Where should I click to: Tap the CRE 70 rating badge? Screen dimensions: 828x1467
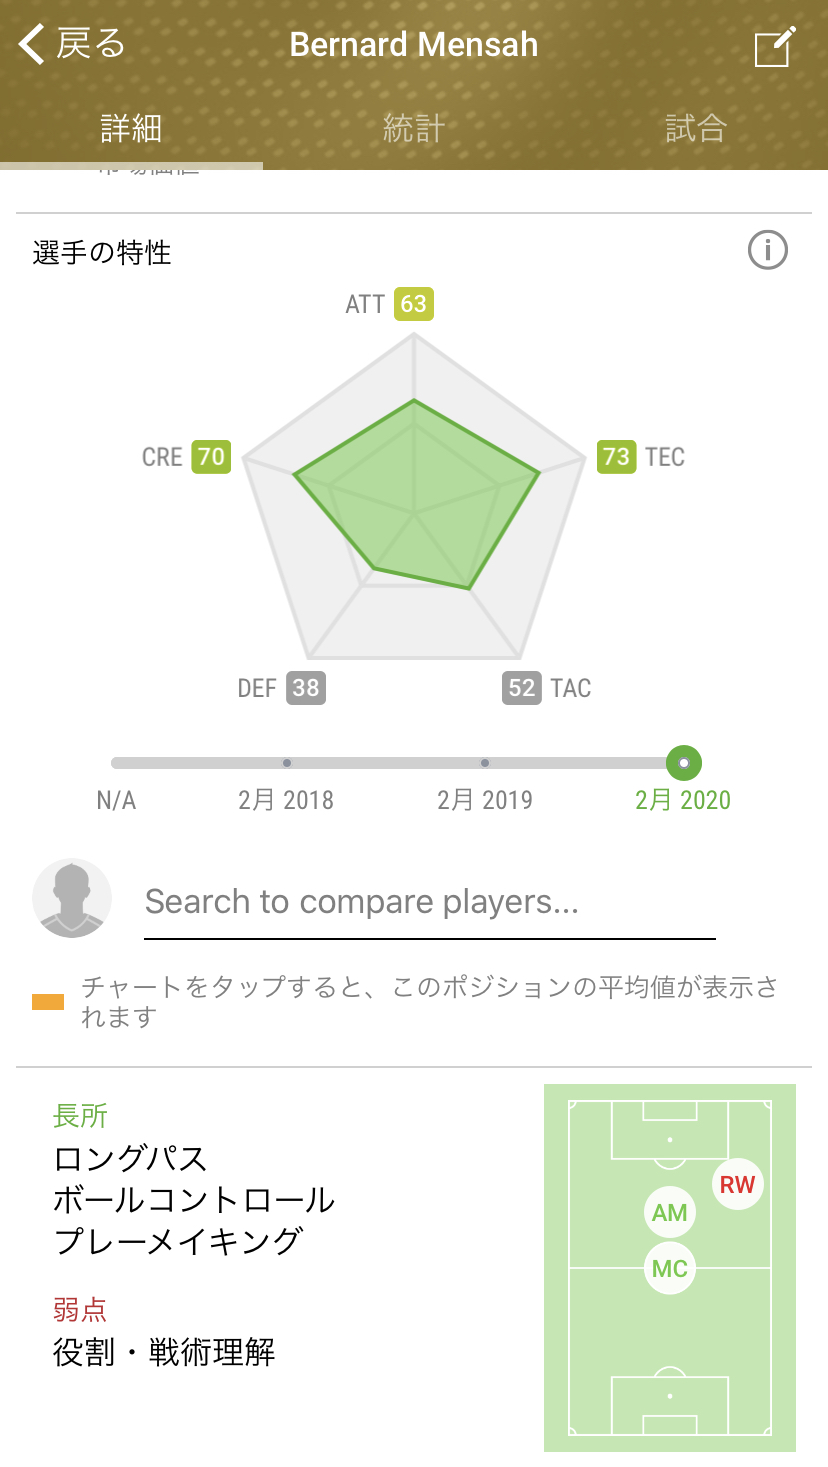click(x=211, y=457)
